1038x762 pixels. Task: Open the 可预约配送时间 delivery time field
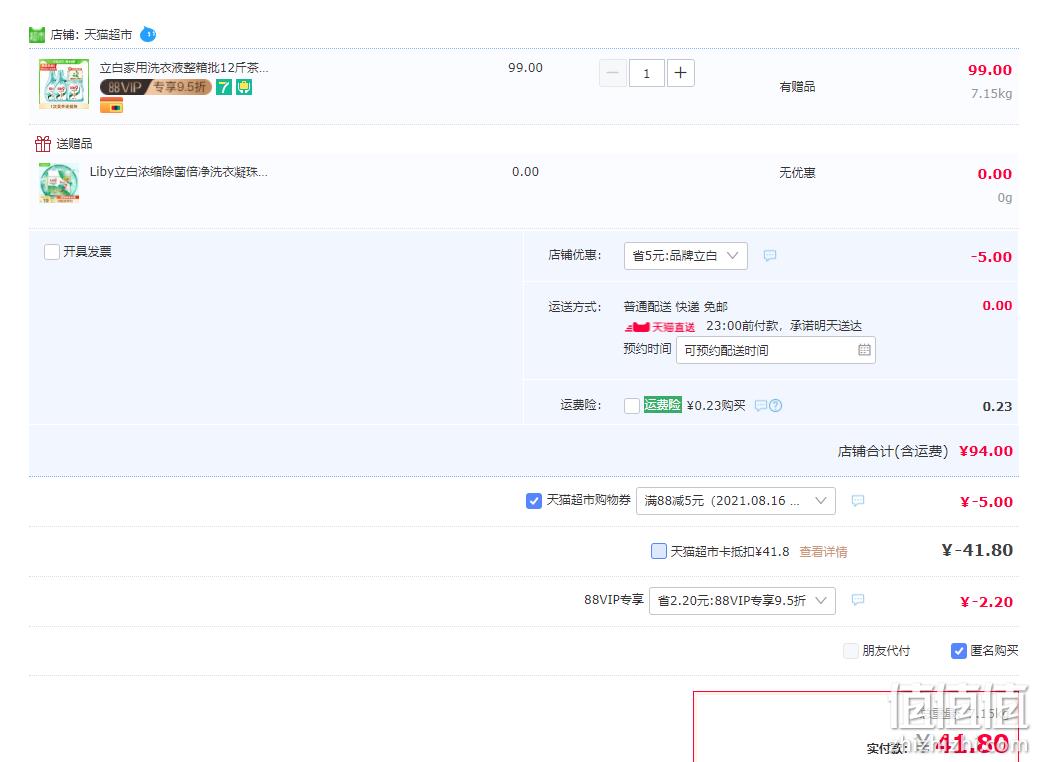(x=776, y=350)
